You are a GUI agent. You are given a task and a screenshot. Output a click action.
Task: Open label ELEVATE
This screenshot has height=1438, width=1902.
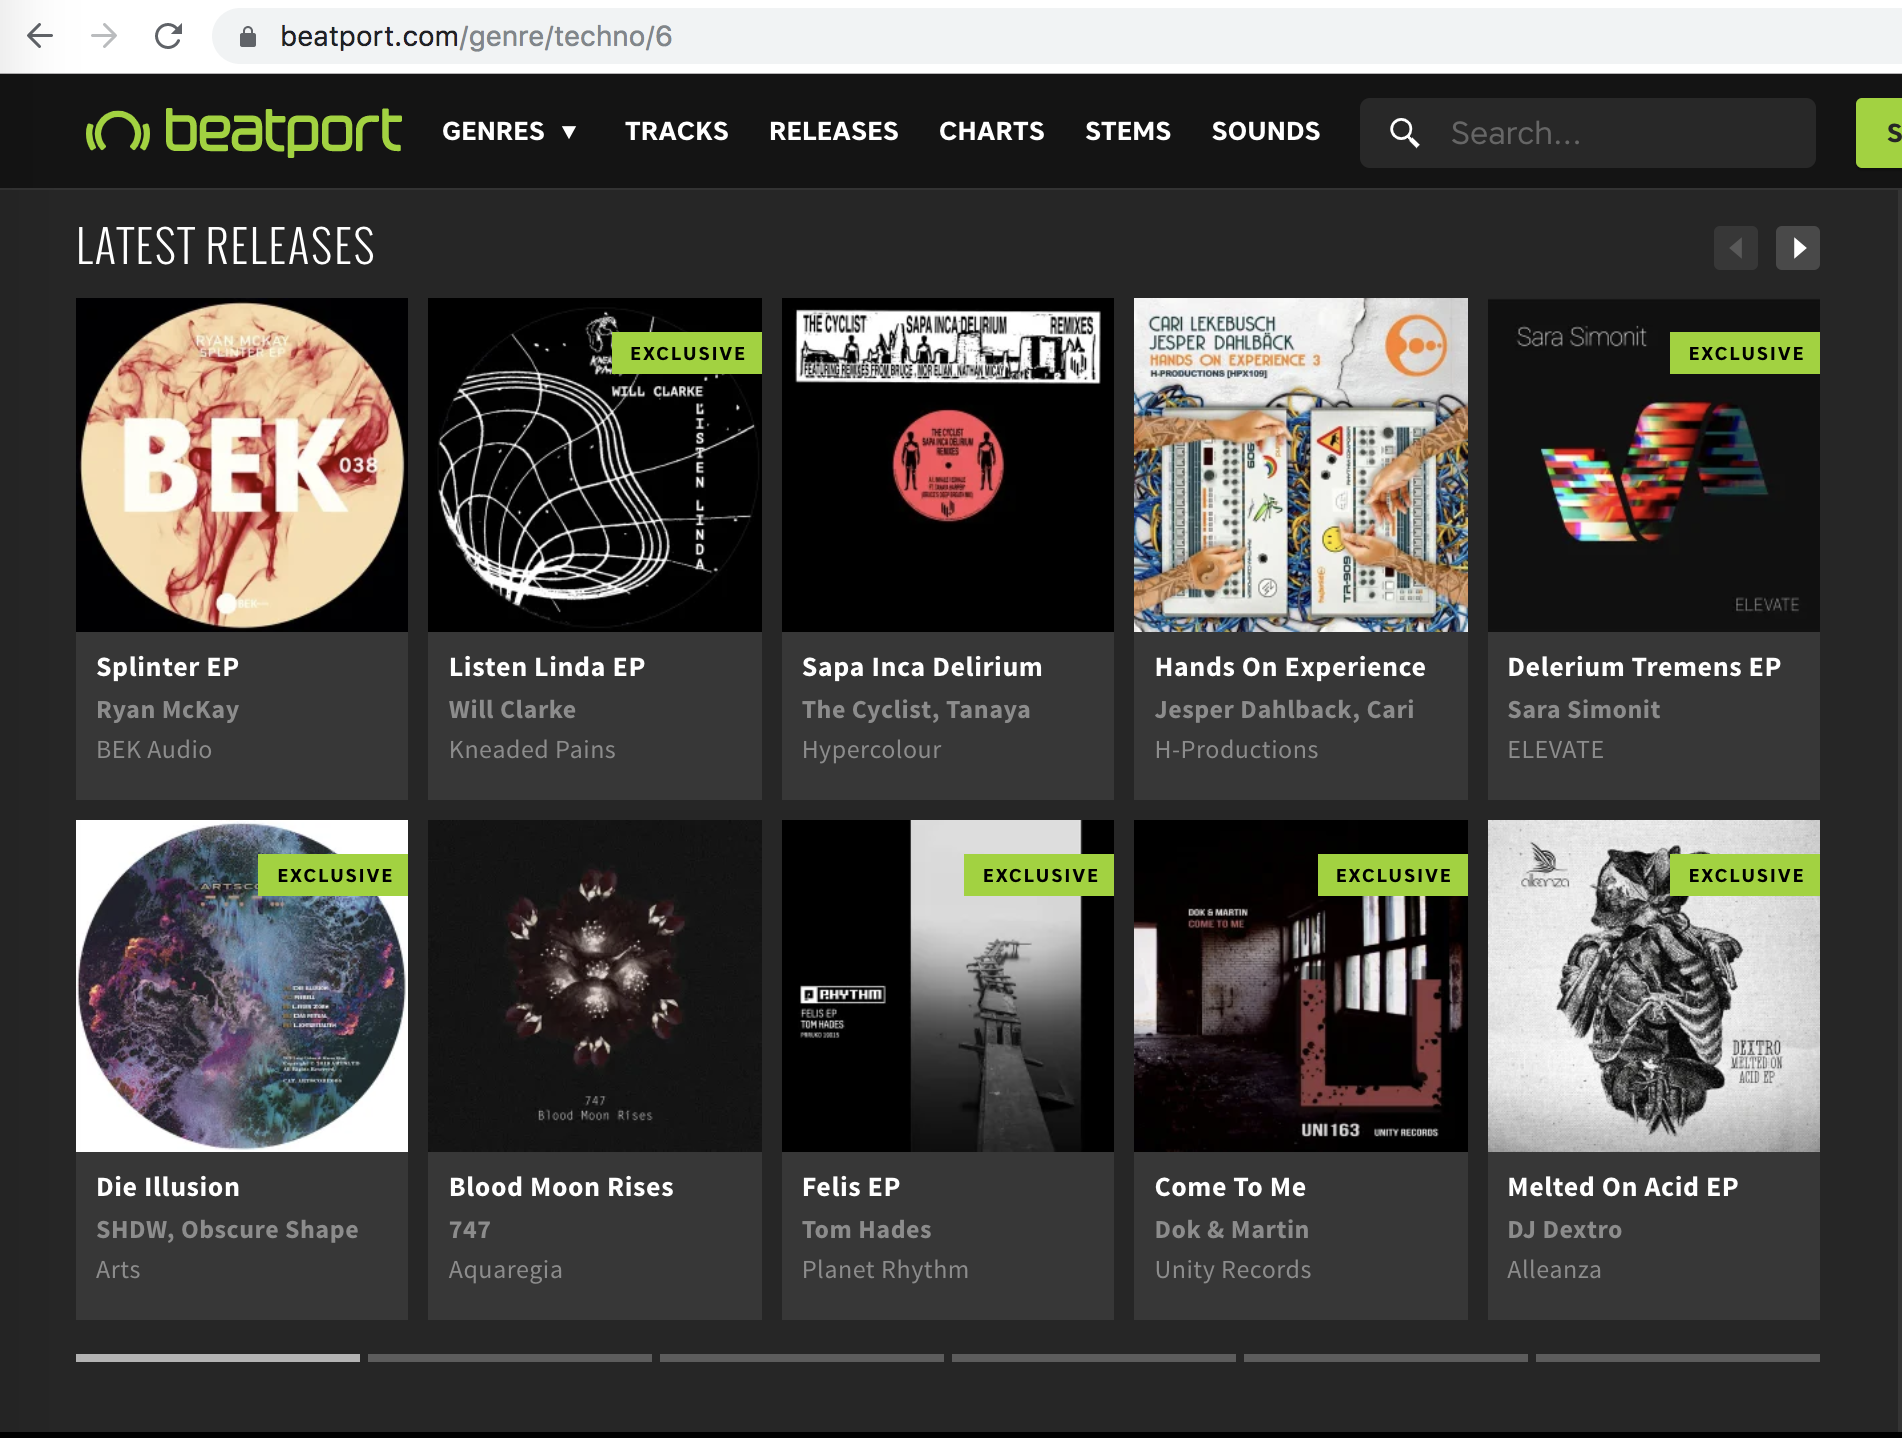1556,750
